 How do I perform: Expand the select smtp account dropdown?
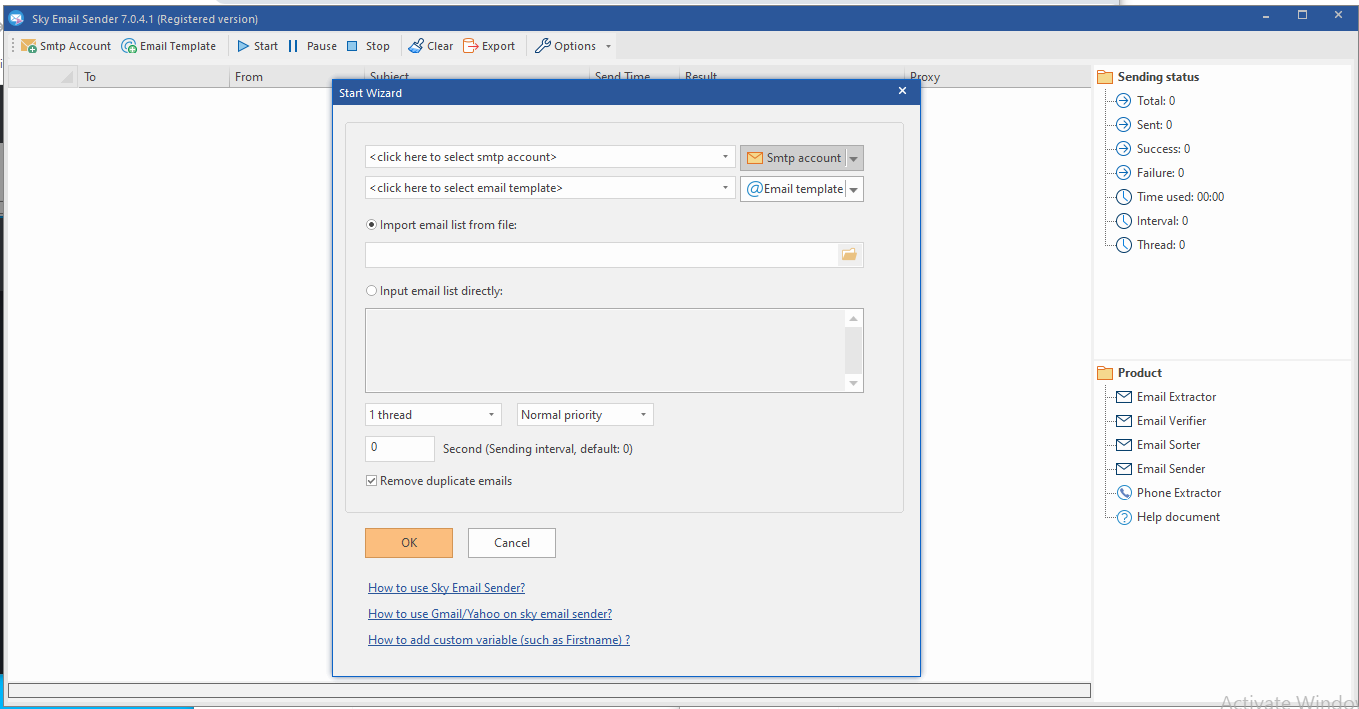point(725,157)
